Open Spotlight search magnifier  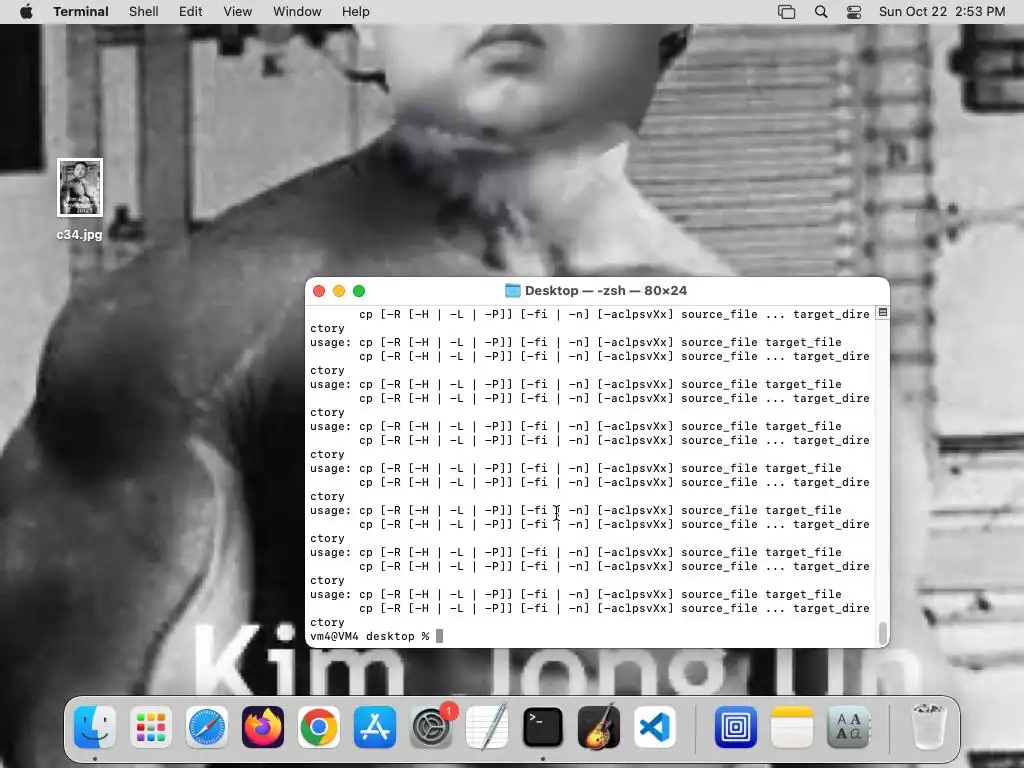click(x=822, y=12)
